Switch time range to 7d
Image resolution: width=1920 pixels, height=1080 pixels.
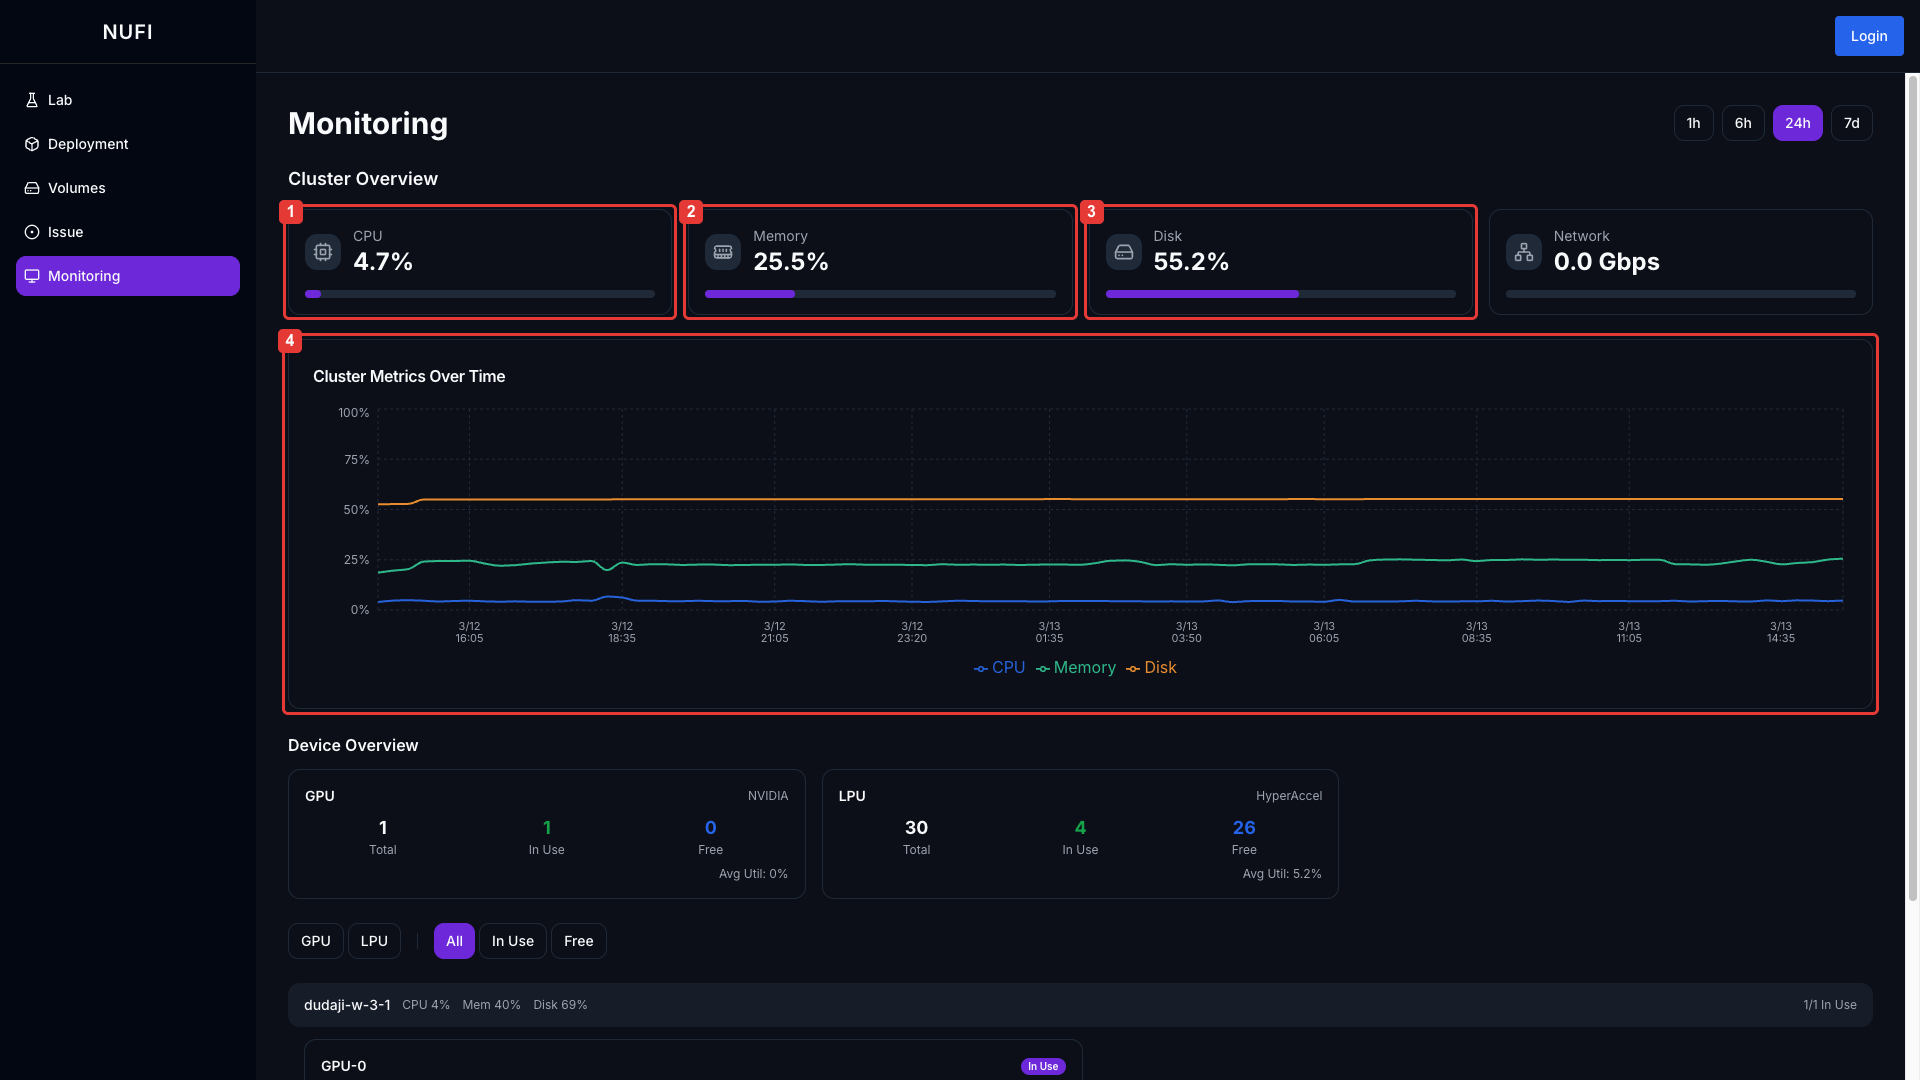coord(1851,123)
